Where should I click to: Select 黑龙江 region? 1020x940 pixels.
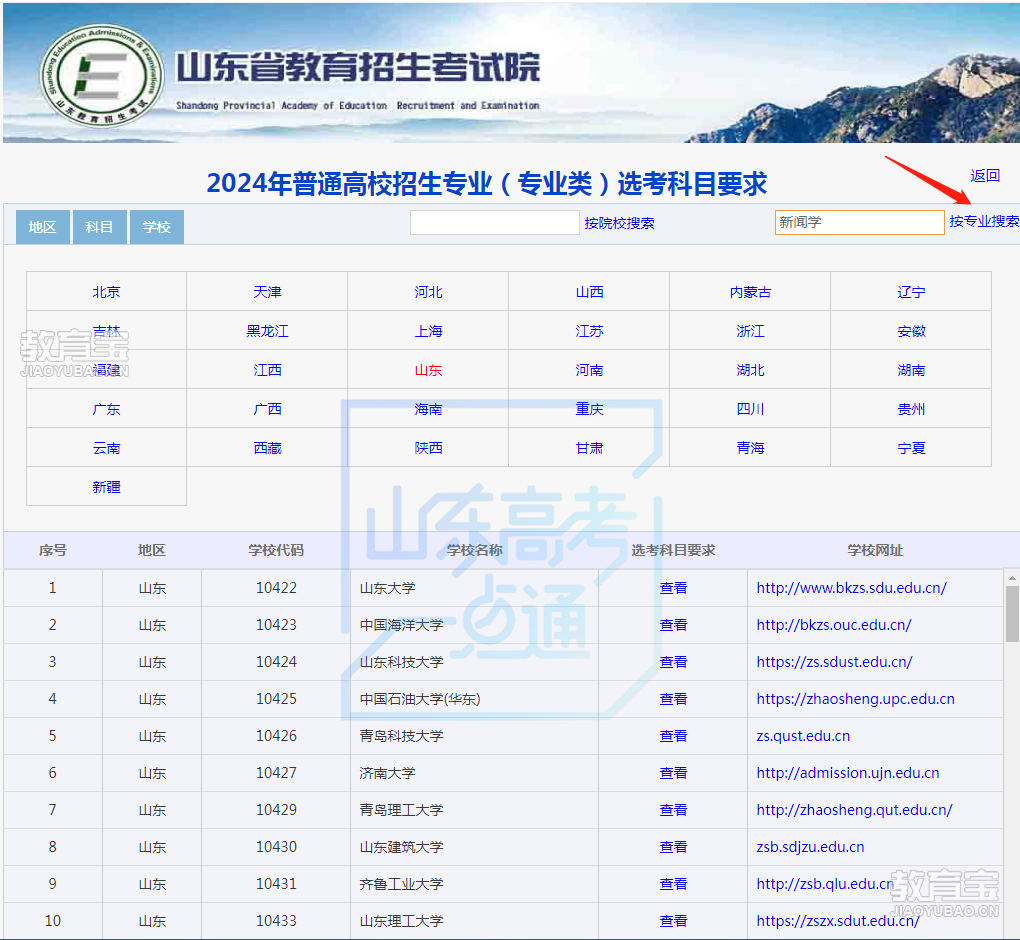(267, 331)
